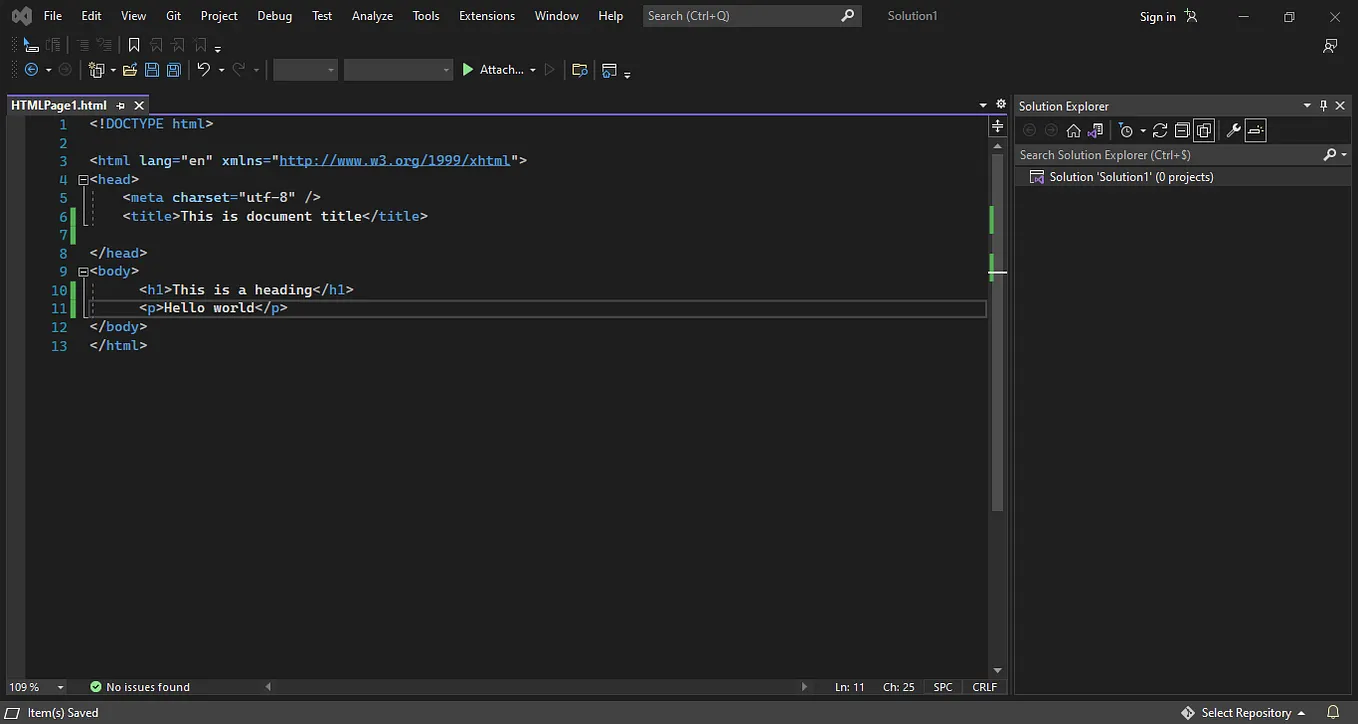Click the Send Feedback icon at top right
This screenshot has width=1358, height=724.
point(1330,46)
